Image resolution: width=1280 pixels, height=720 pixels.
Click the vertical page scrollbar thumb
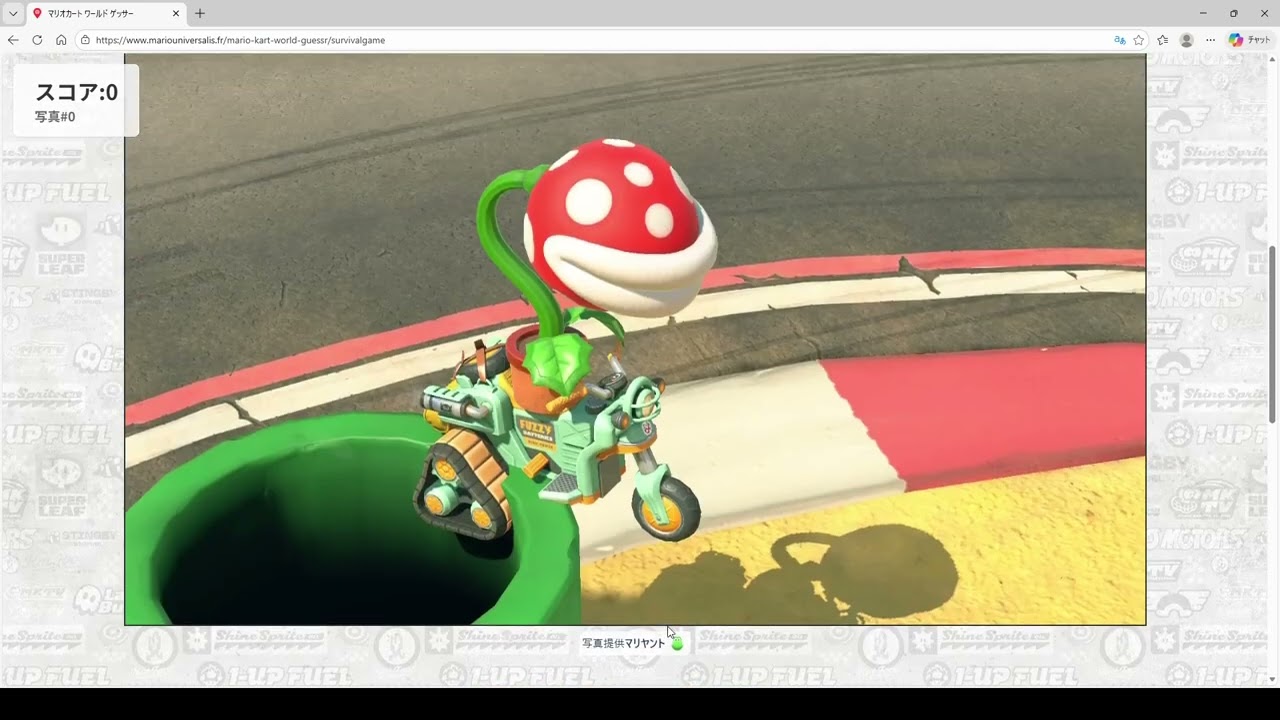pos(1273,334)
